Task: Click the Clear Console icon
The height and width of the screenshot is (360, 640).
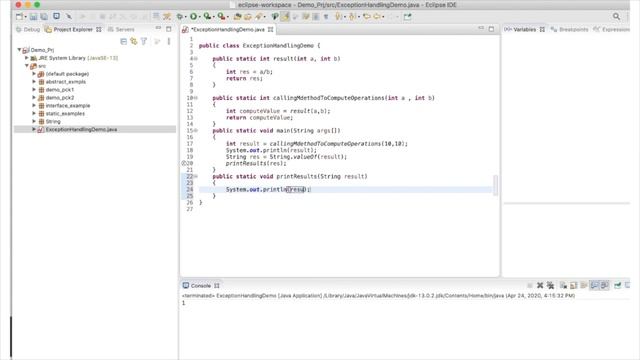Action: (563, 285)
